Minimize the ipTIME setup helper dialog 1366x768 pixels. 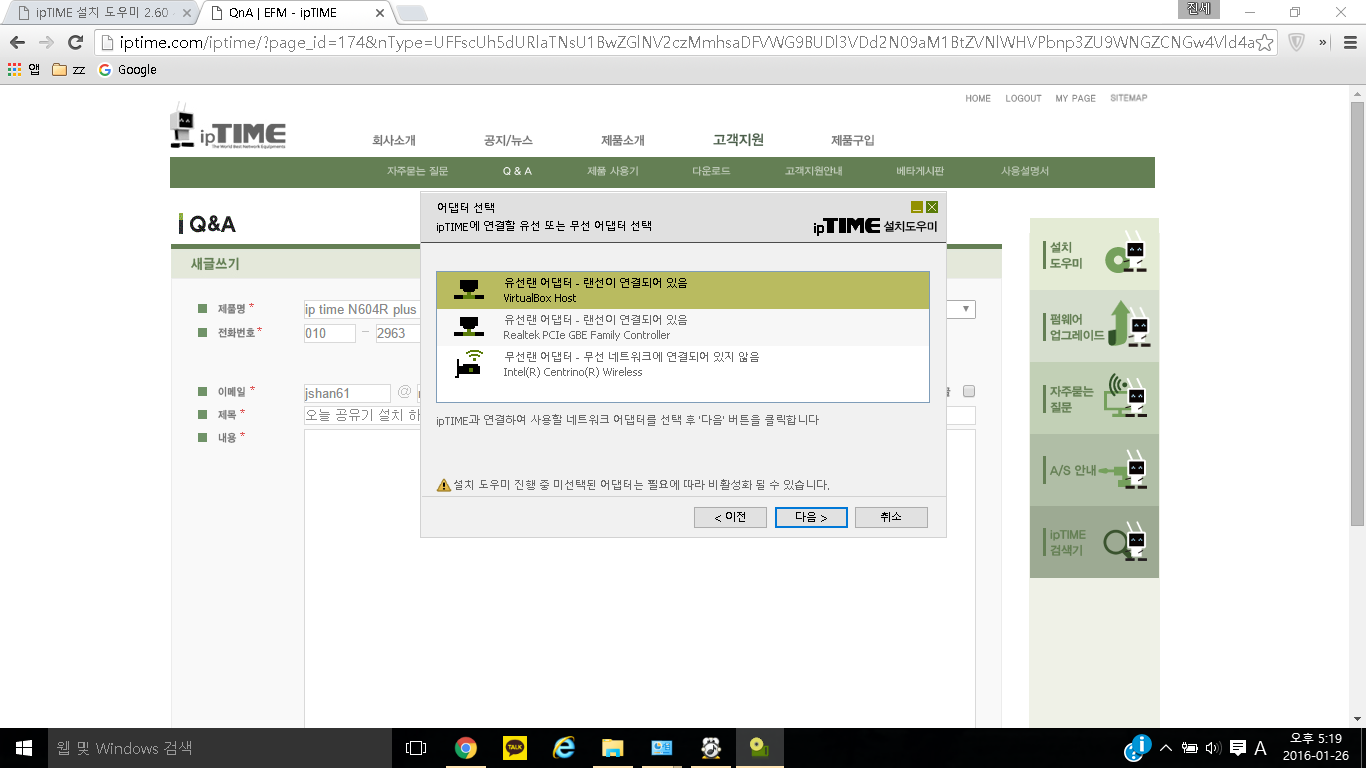point(917,207)
